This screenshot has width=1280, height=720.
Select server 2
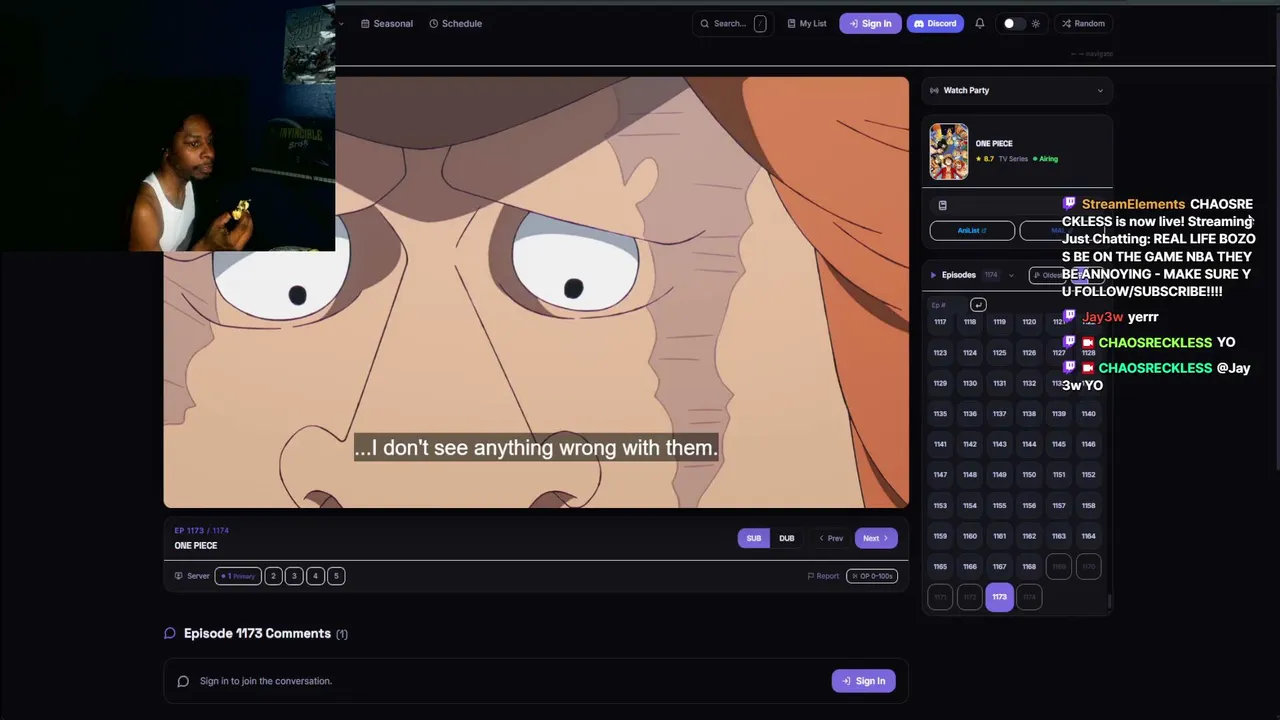273,576
